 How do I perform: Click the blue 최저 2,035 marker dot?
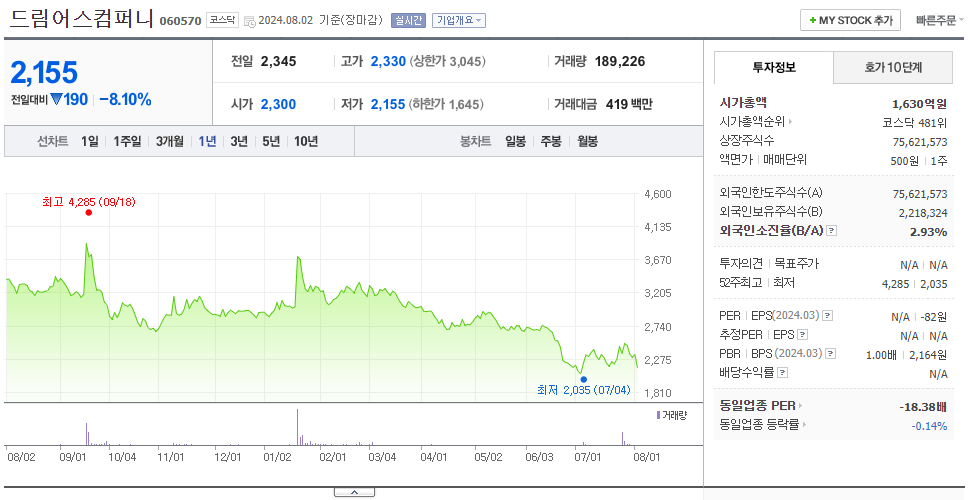pyautogui.click(x=583, y=380)
